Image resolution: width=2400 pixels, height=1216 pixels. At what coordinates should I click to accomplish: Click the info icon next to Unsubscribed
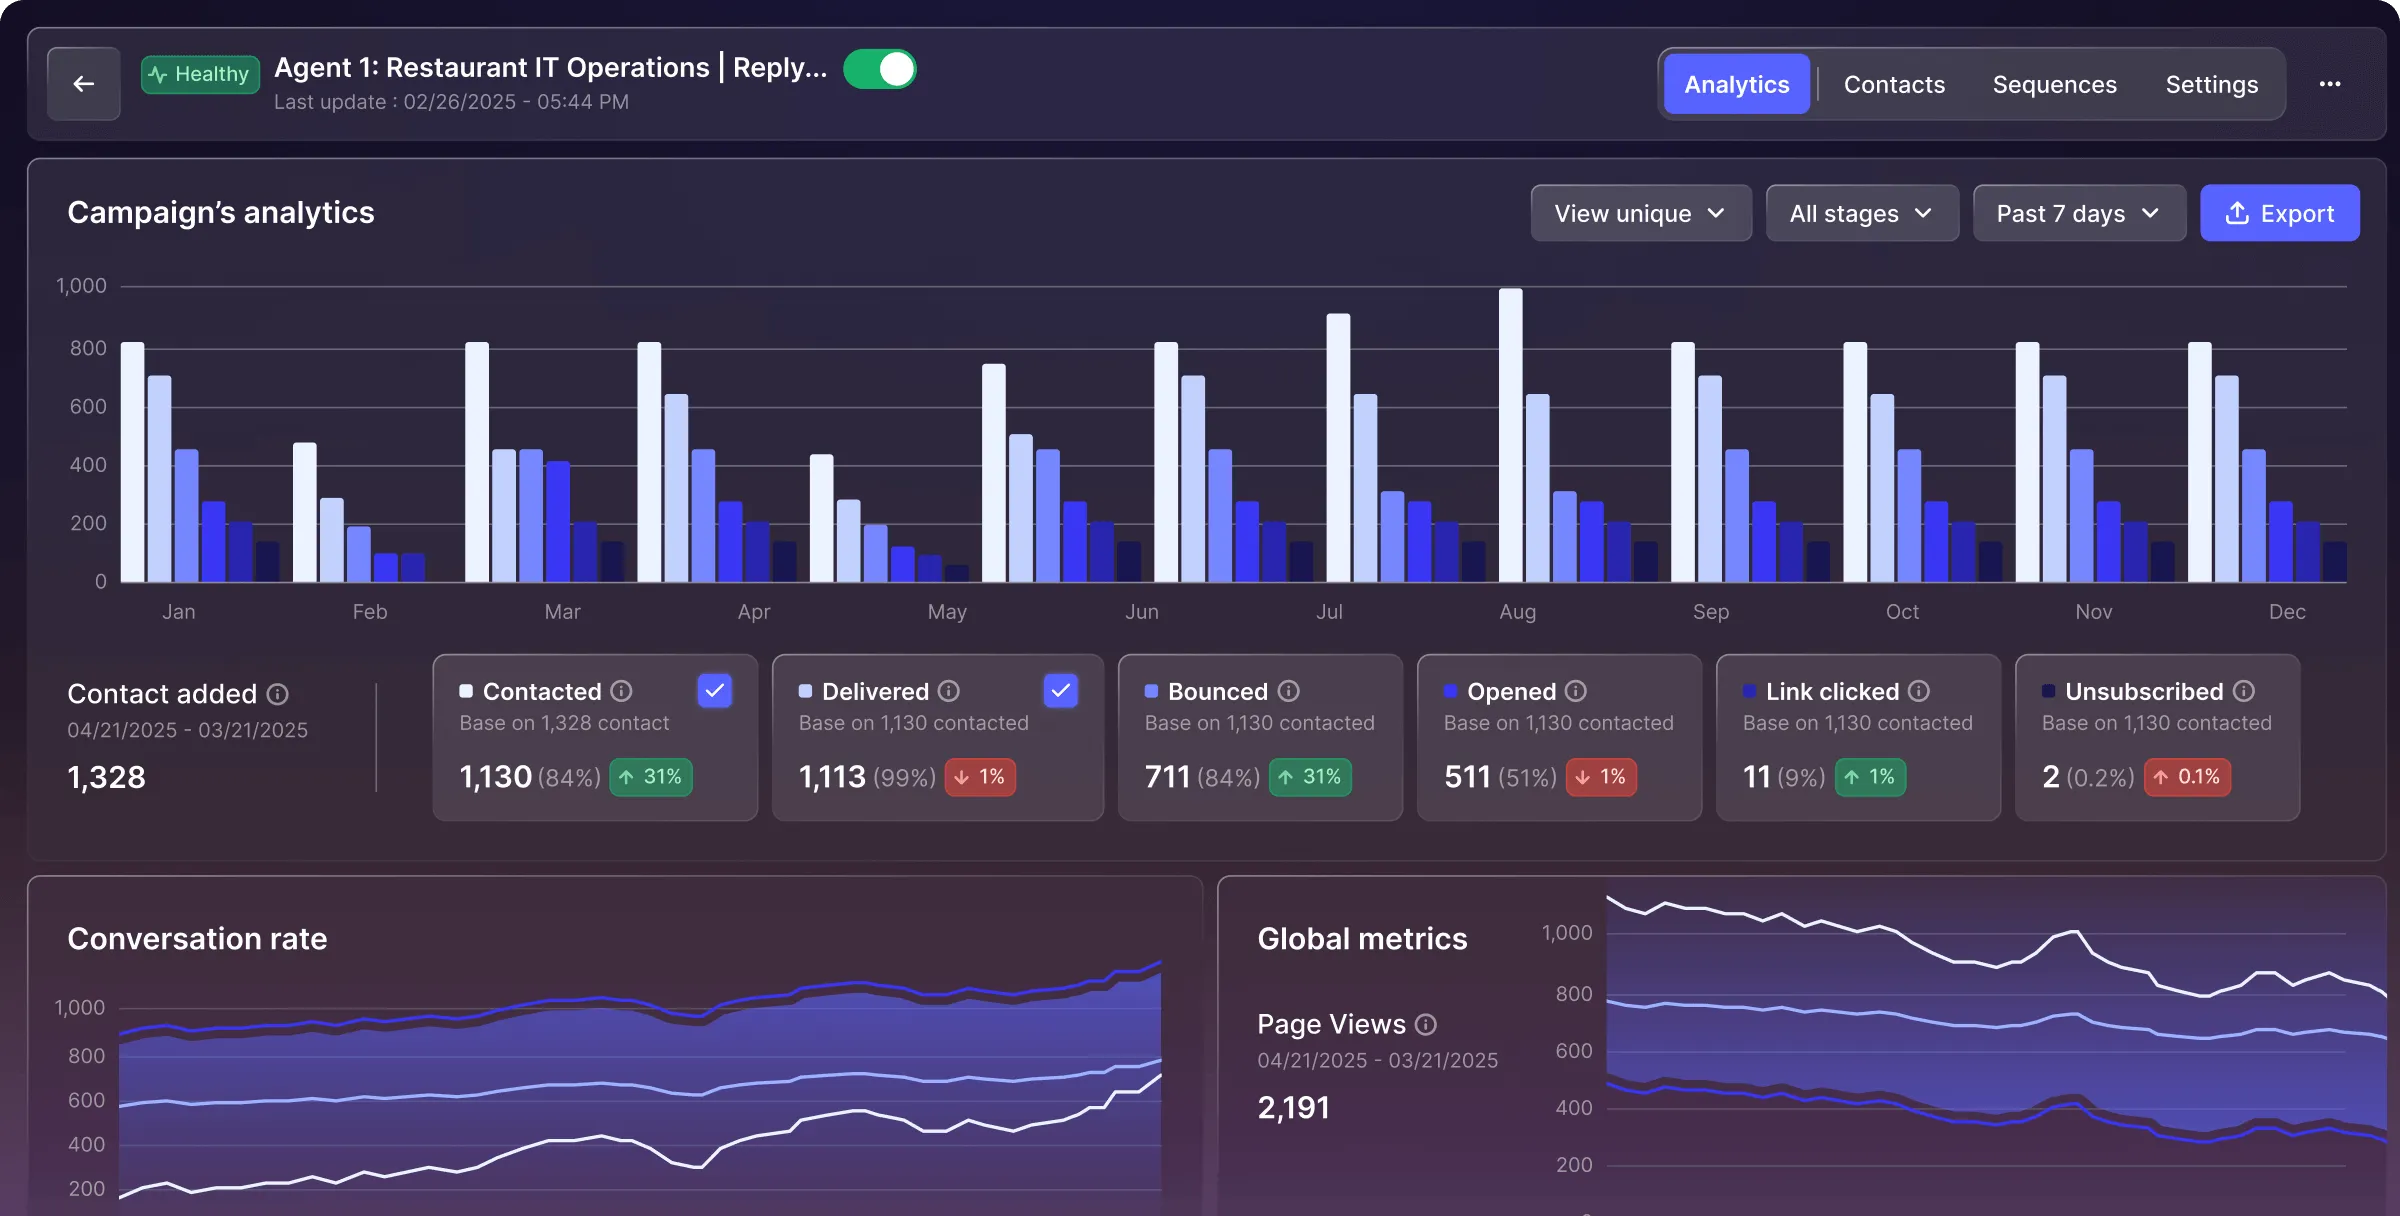[x=2243, y=691]
